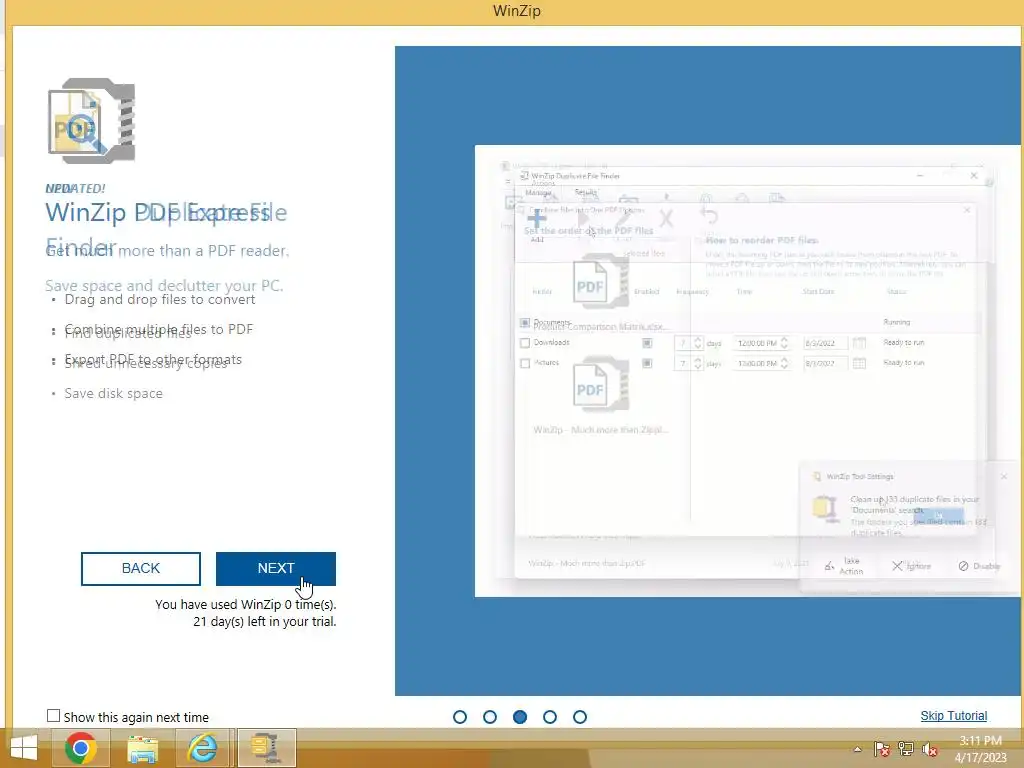Open the Windows Start button

[24, 748]
